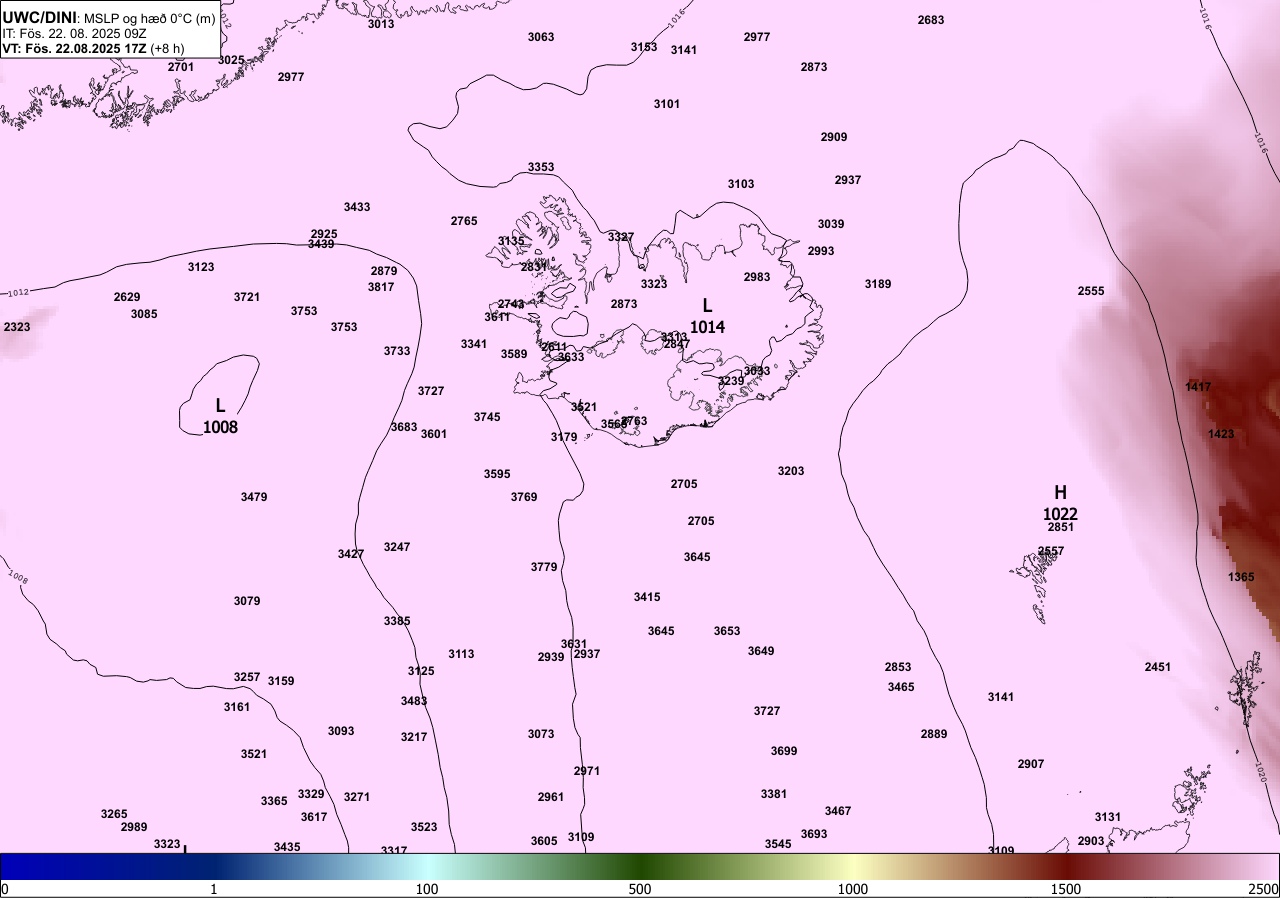
Task: Click the freezing level value 3721
Action: click(247, 297)
